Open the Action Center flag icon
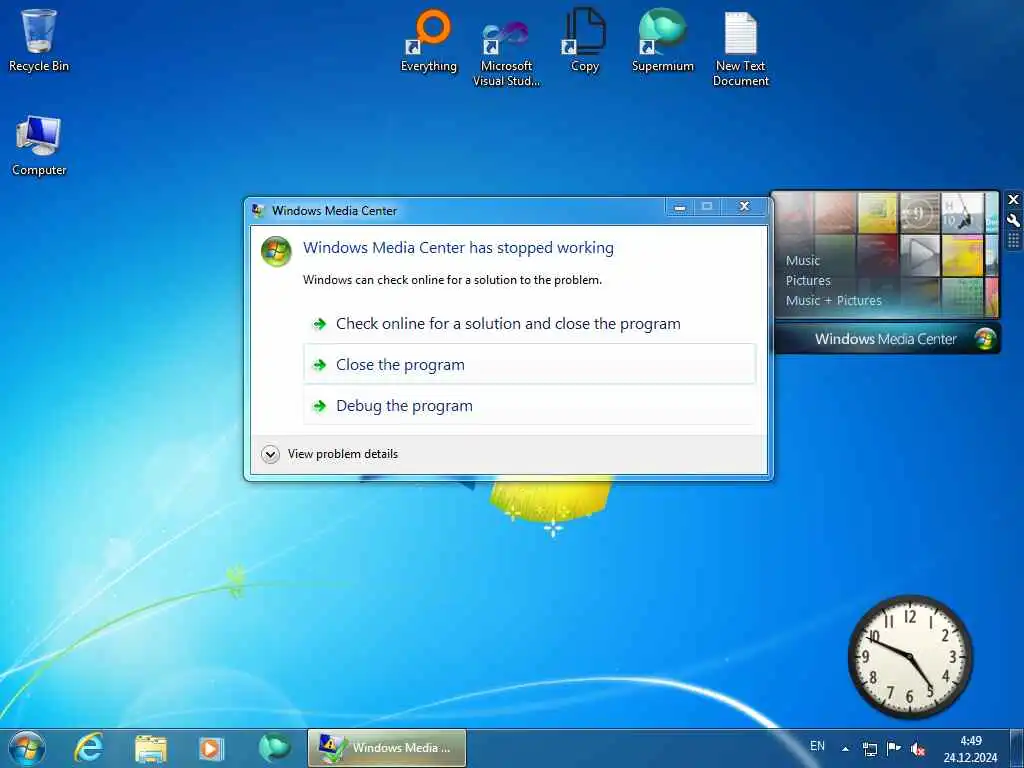Viewport: 1024px width, 768px height. click(893, 748)
